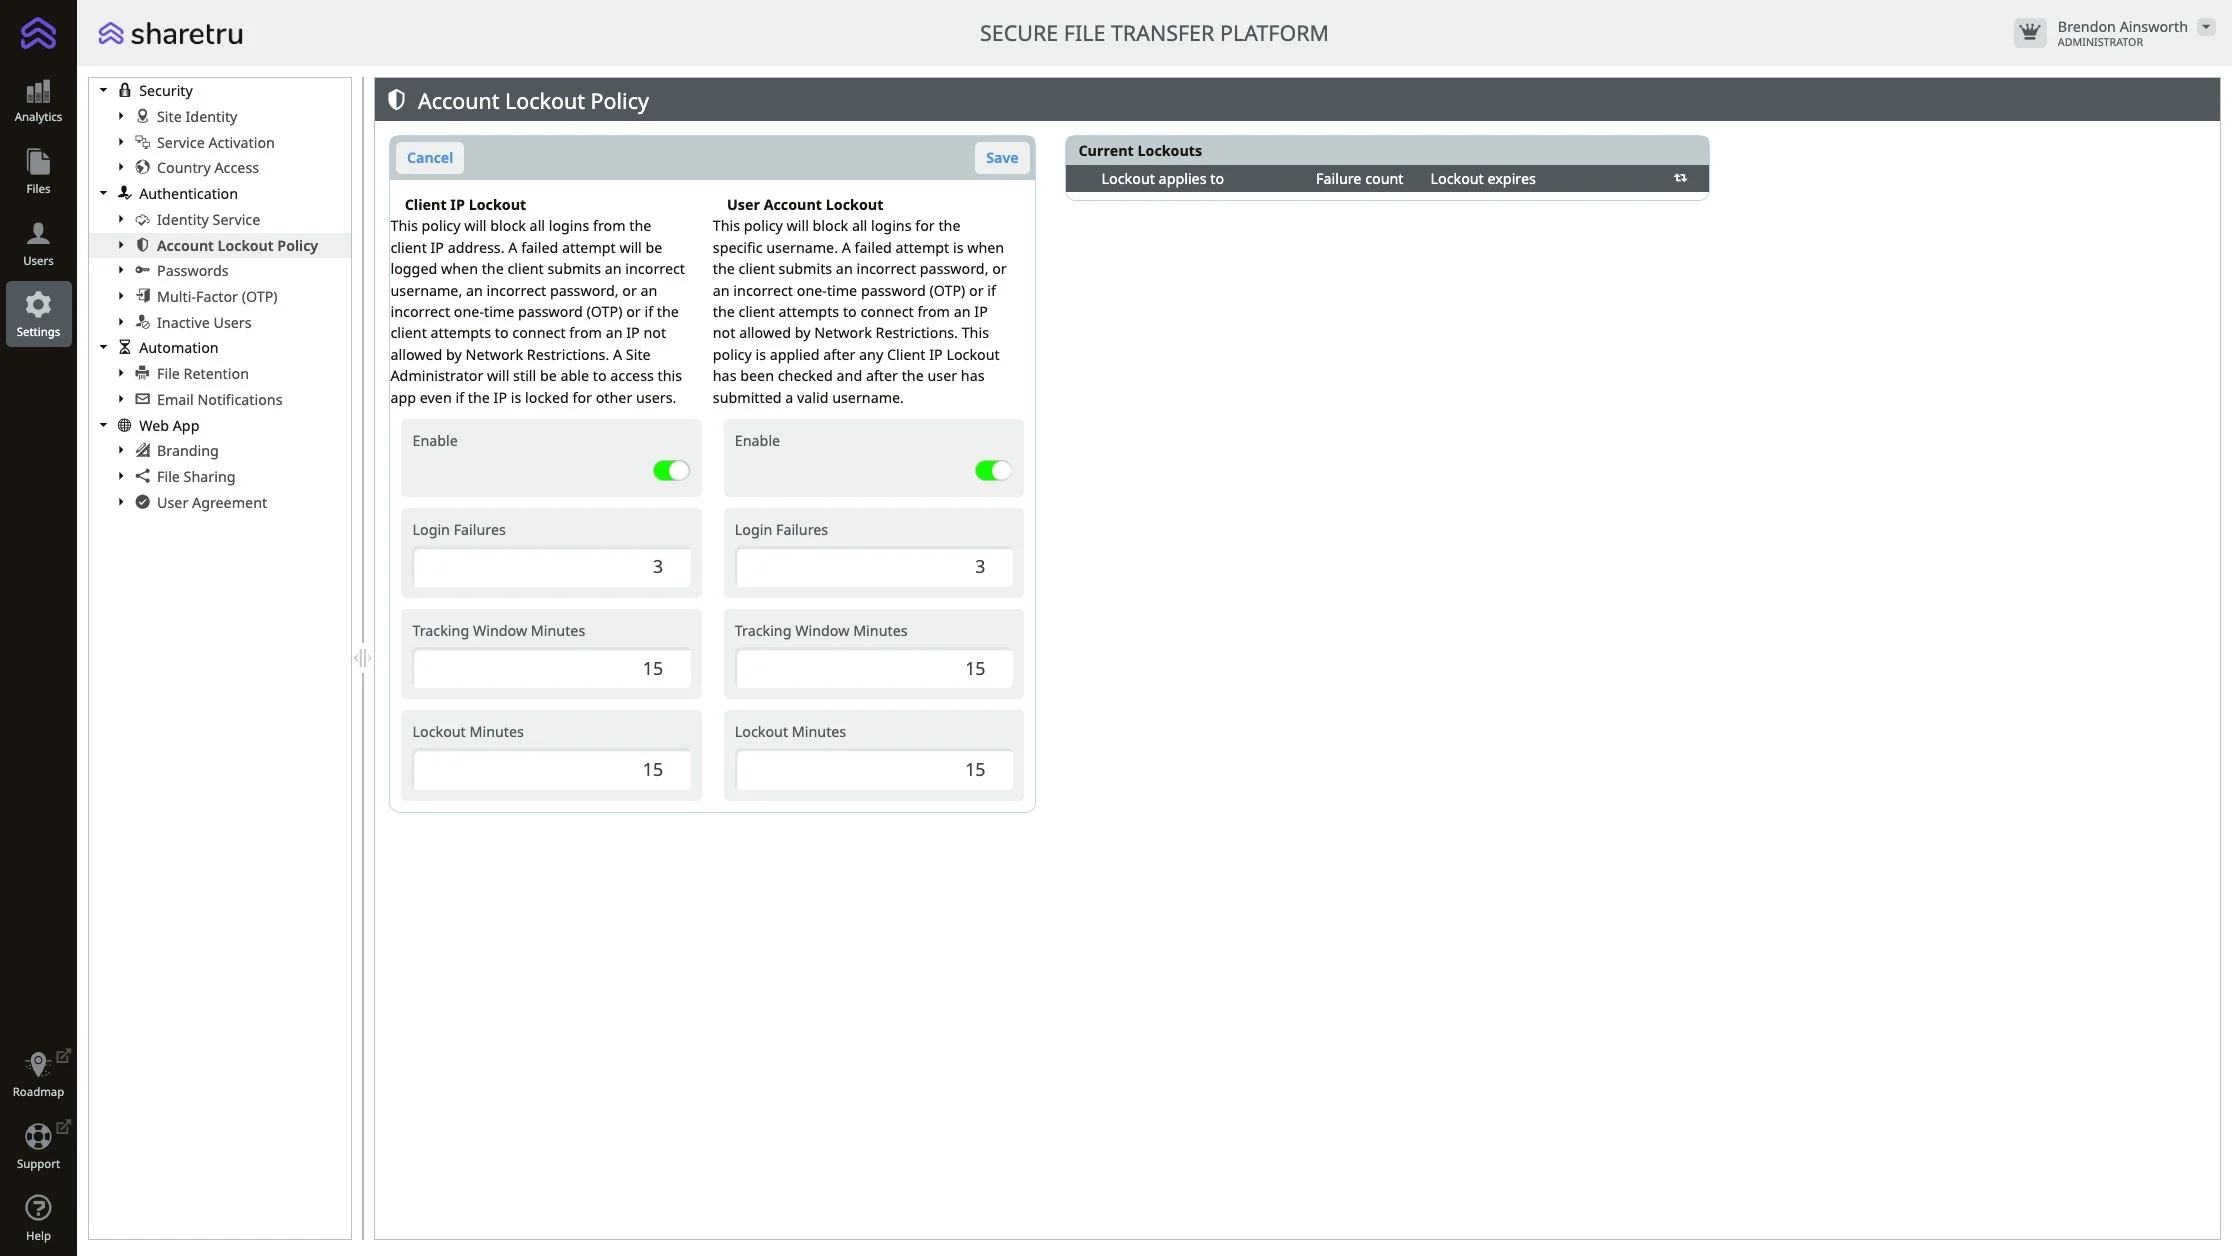Collapse the Security tree section
Image resolution: width=2232 pixels, height=1256 pixels.
coord(103,91)
